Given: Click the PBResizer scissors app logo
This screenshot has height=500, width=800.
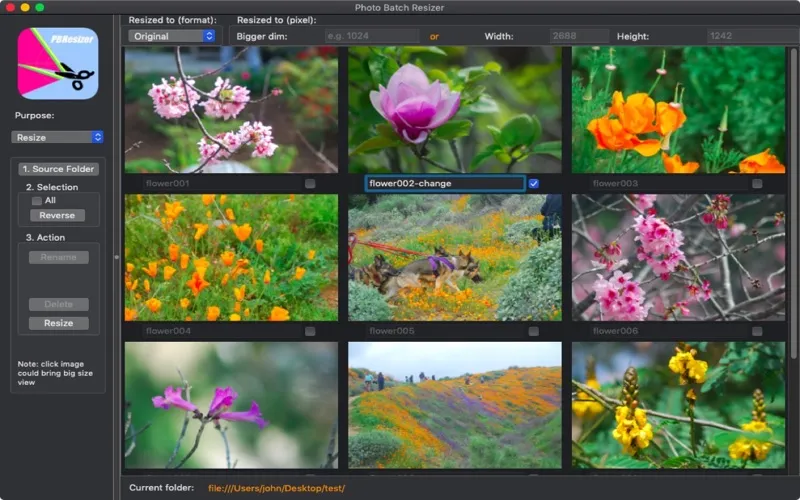Looking at the screenshot, I should (x=57, y=63).
